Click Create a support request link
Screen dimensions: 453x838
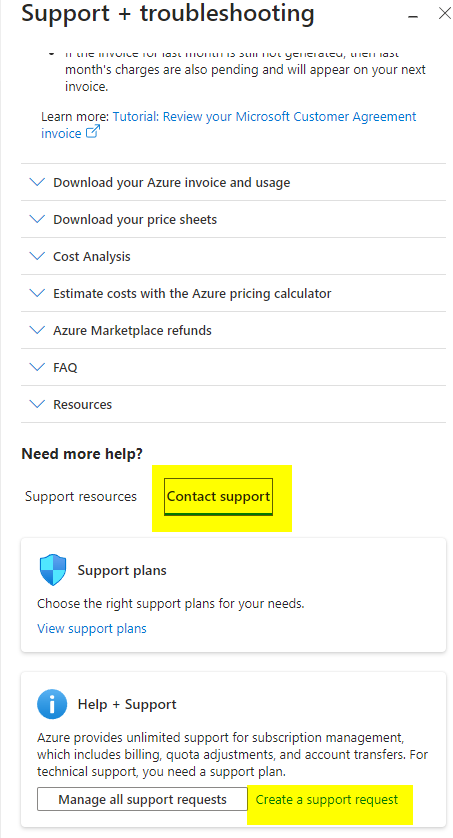pos(327,800)
